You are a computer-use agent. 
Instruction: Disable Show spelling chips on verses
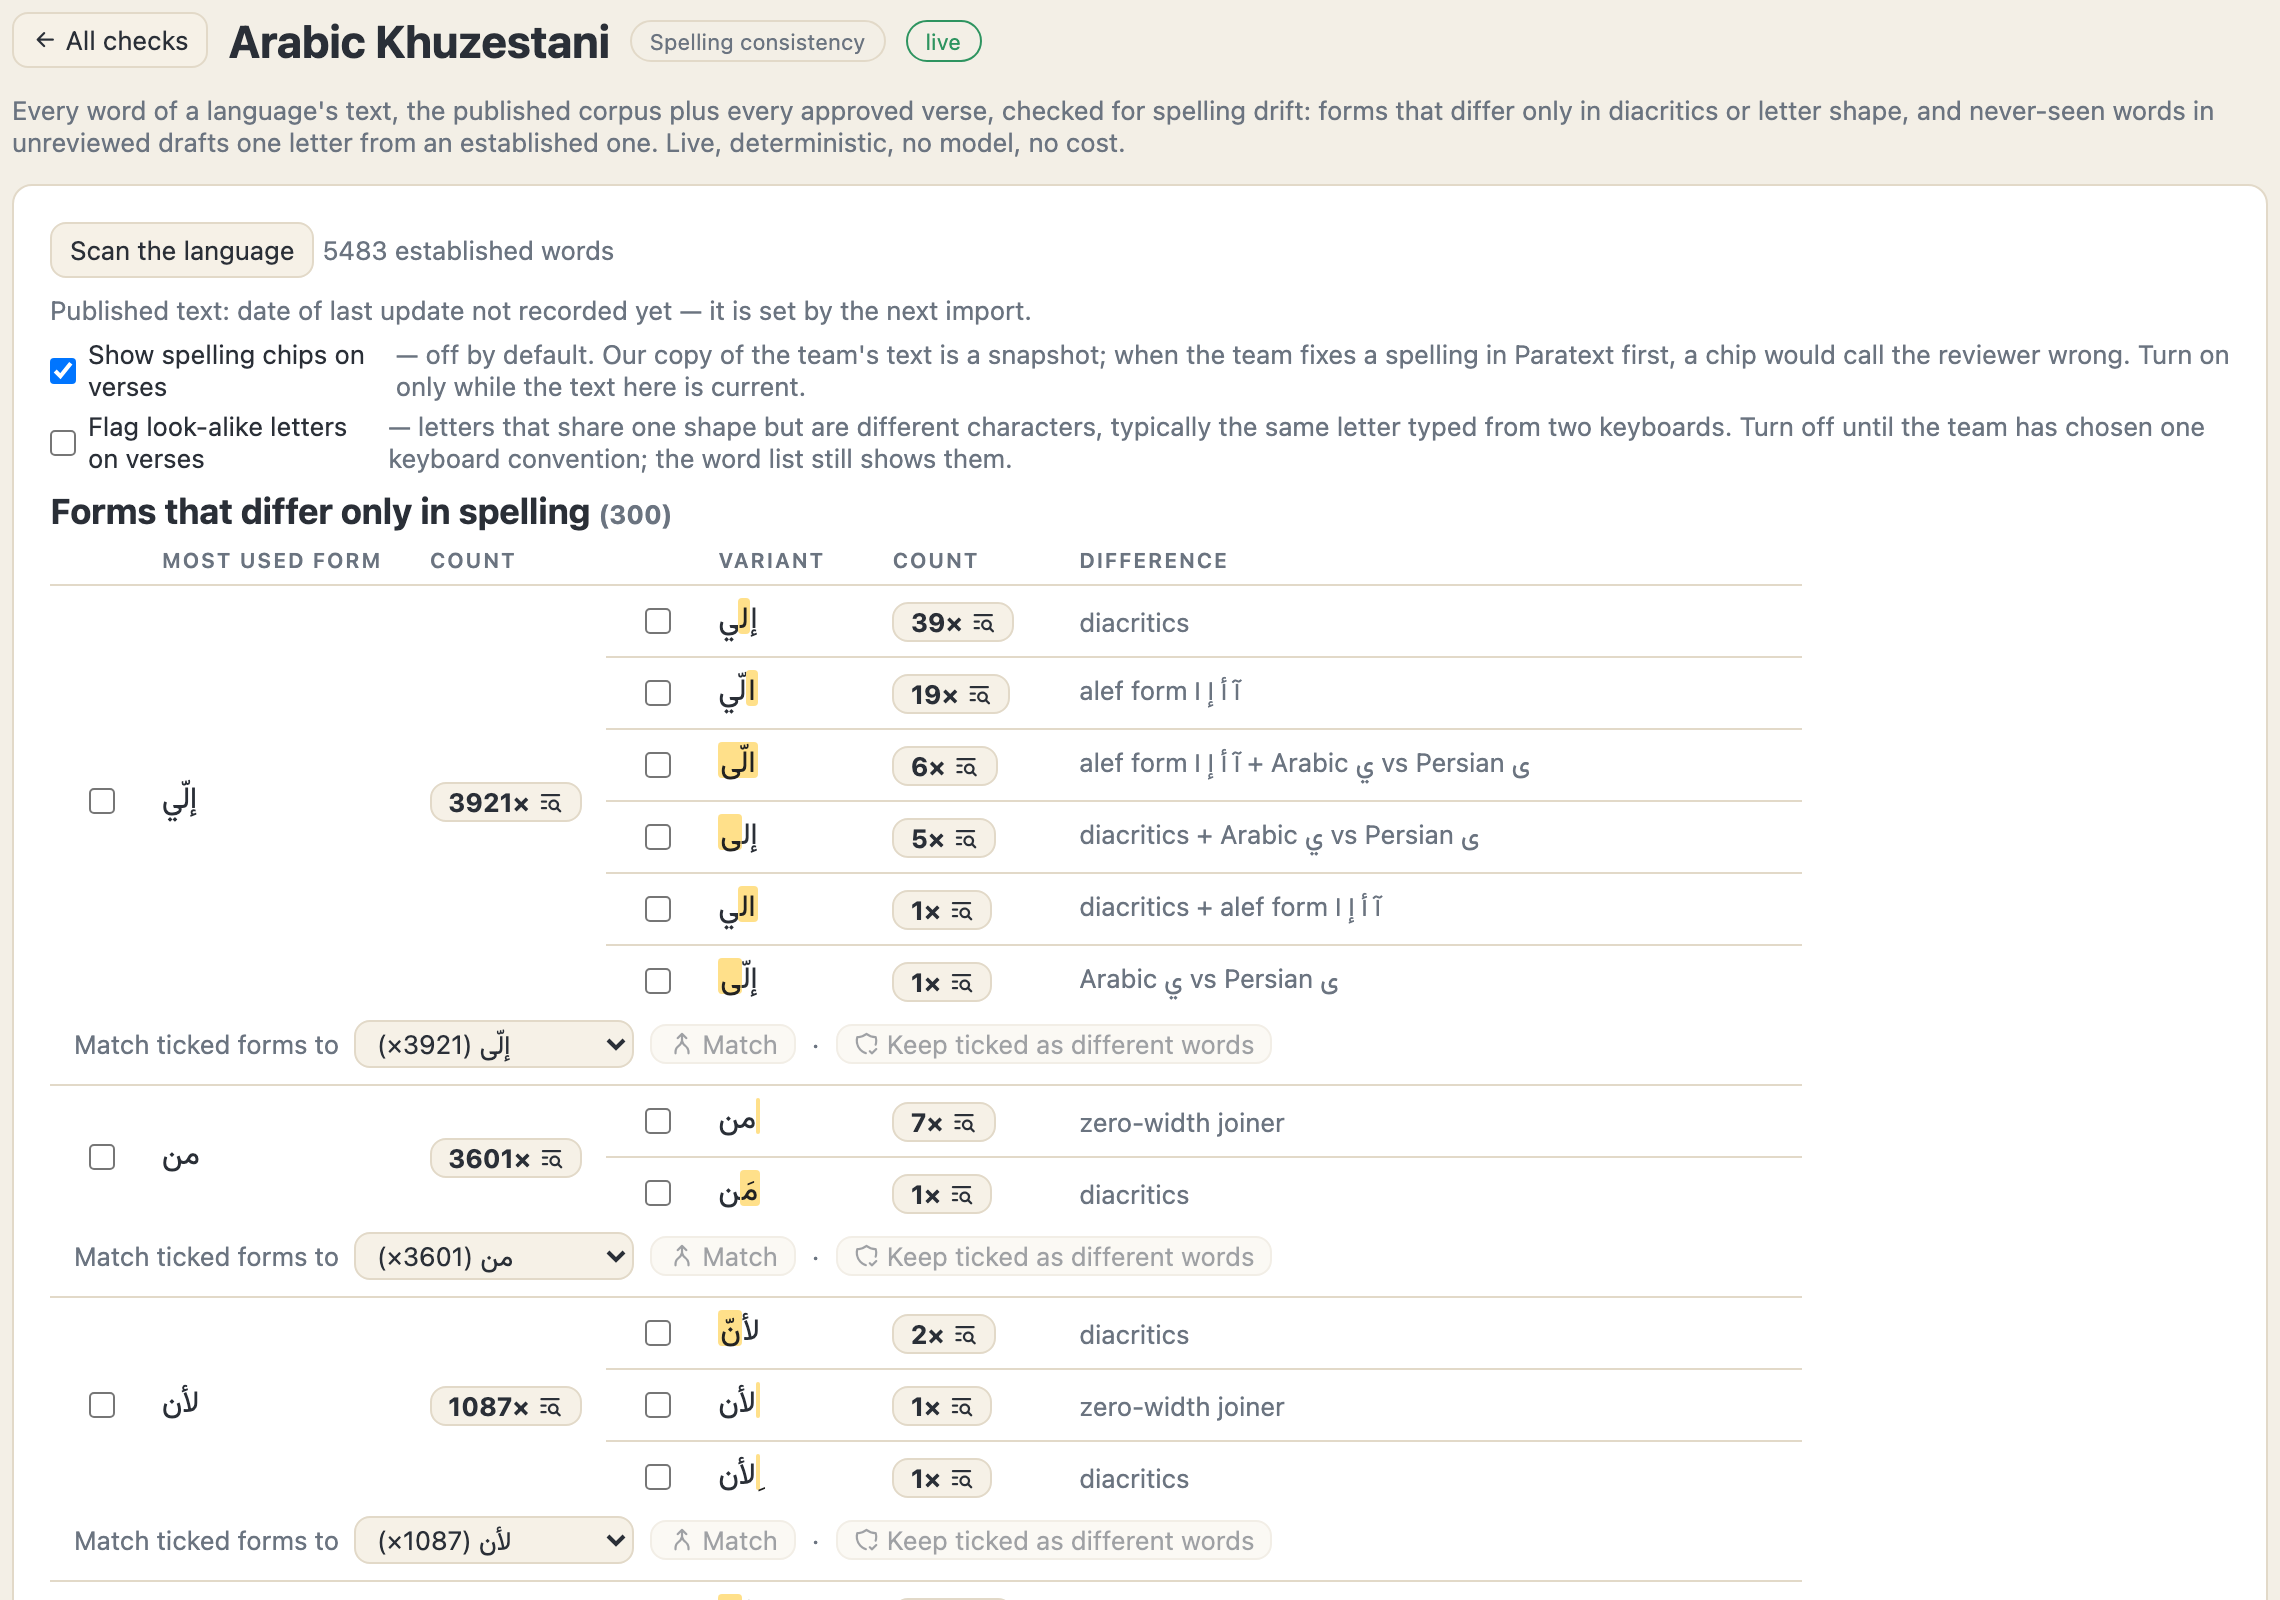coord(63,371)
